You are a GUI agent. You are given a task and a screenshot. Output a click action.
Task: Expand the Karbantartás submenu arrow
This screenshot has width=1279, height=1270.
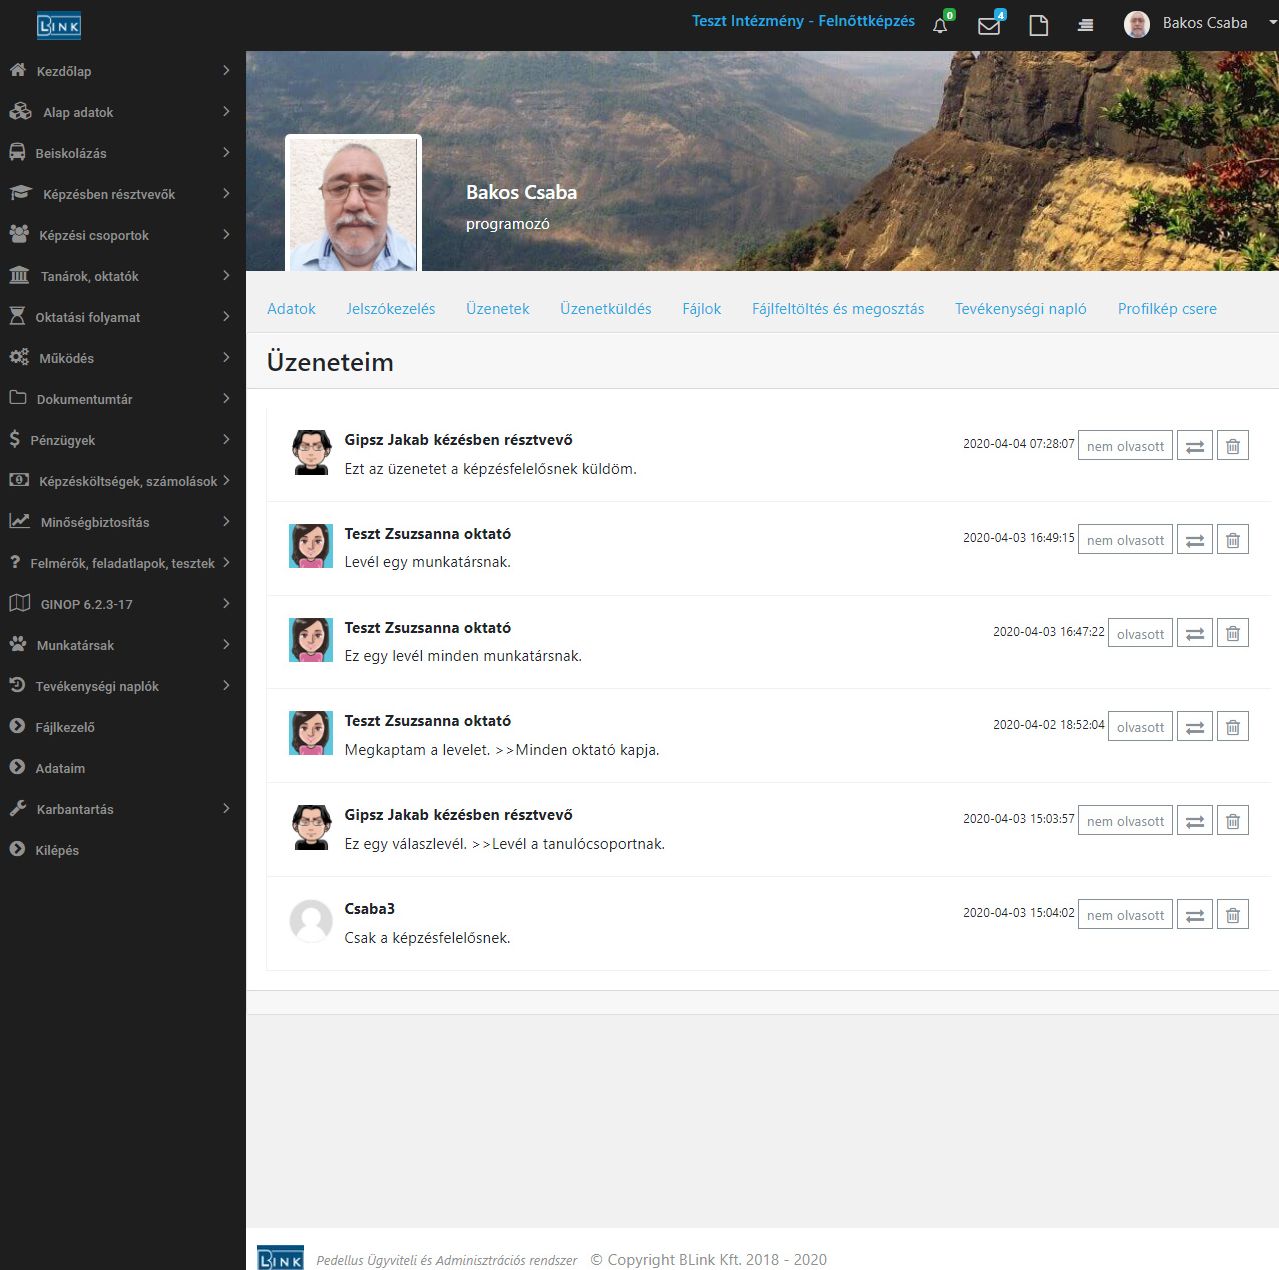[x=226, y=809]
